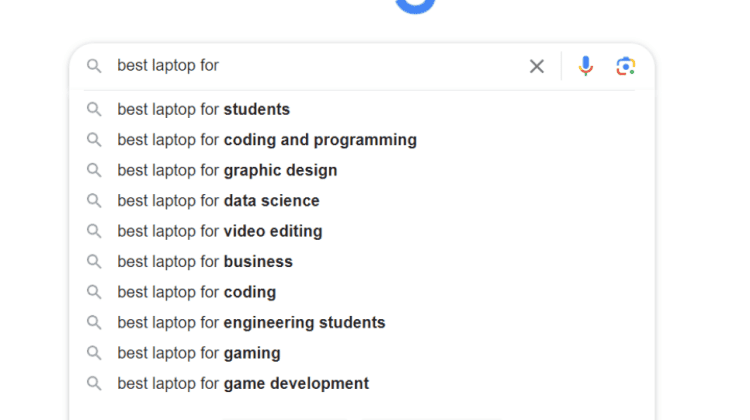The width and height of the screenshot is (750, 420).
Task: Click search icon next to 'gaming' suggestion
Action: point(94,353)
